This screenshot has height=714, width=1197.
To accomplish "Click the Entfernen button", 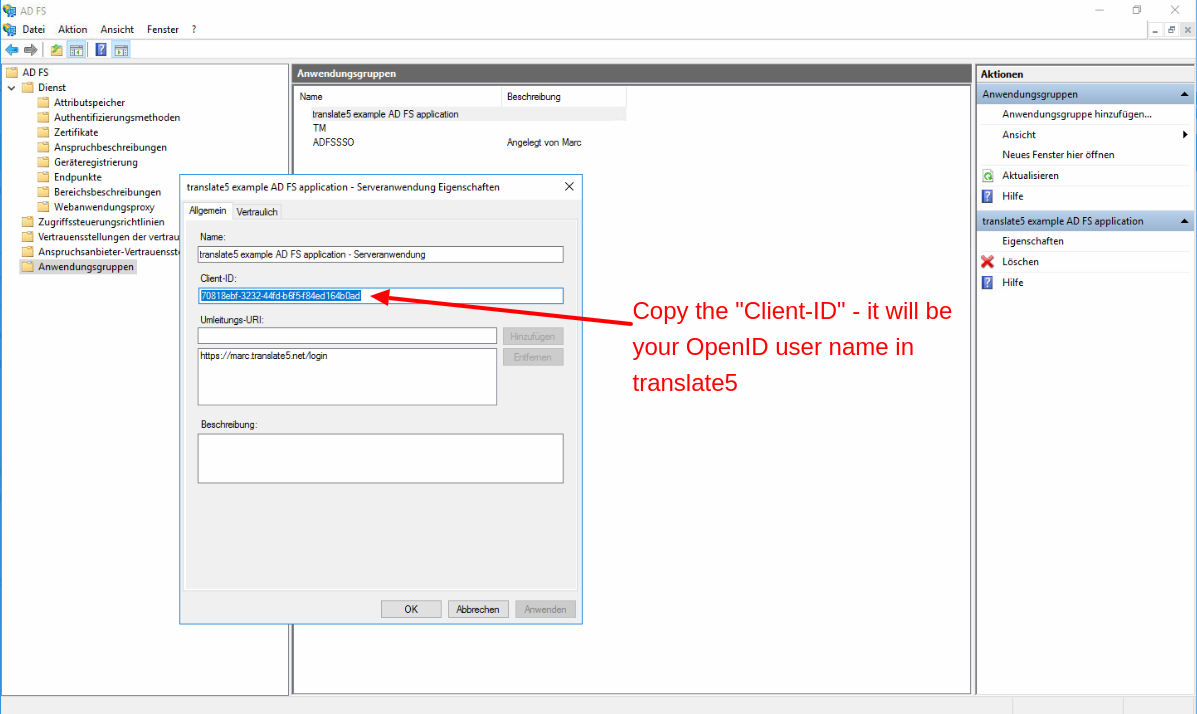I will [x=533, y=357].
